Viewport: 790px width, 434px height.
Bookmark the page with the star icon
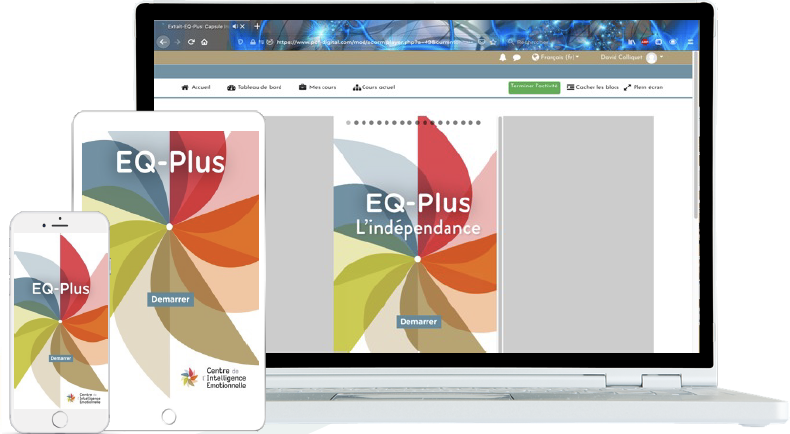pos(493,42)
